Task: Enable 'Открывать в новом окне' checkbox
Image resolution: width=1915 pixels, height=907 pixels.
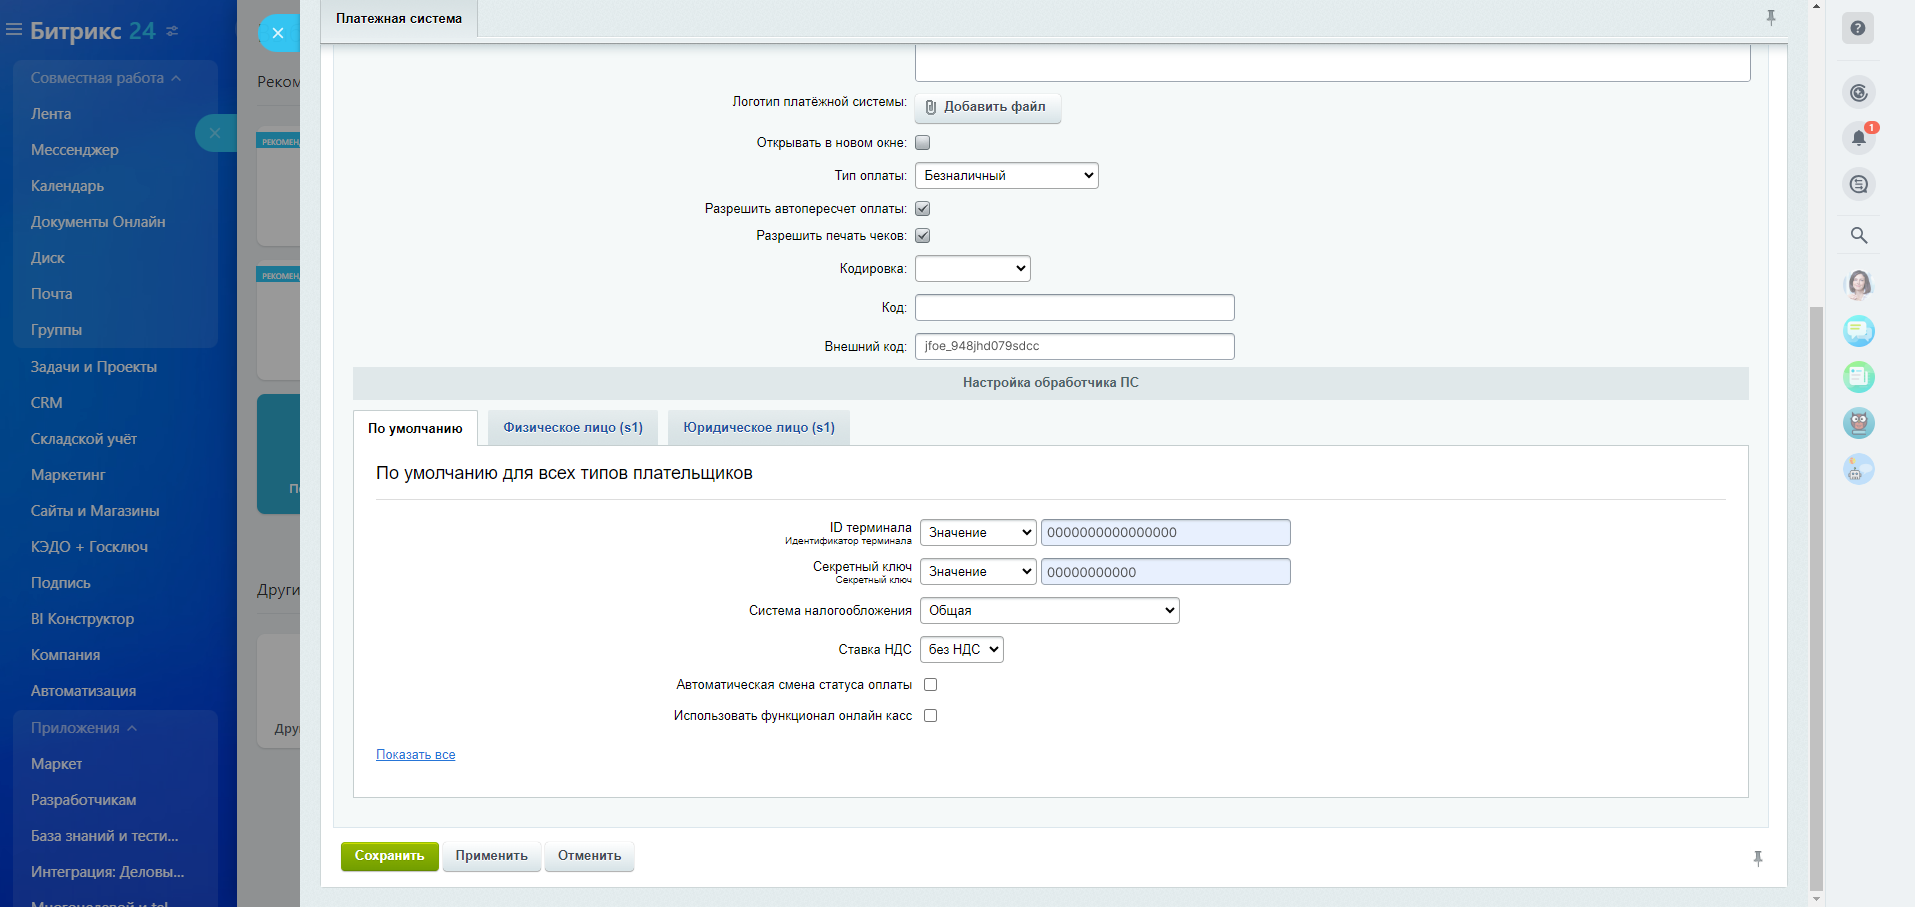Action: (922, 143)
